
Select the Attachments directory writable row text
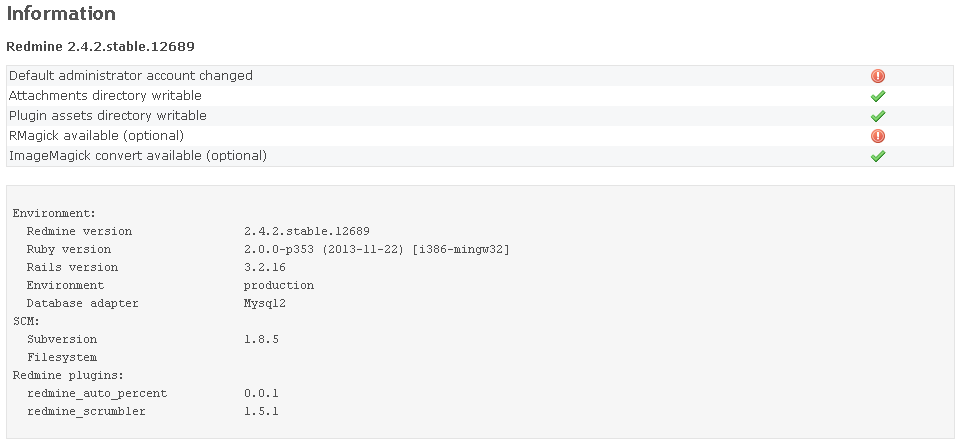click(x=105, y=96)
